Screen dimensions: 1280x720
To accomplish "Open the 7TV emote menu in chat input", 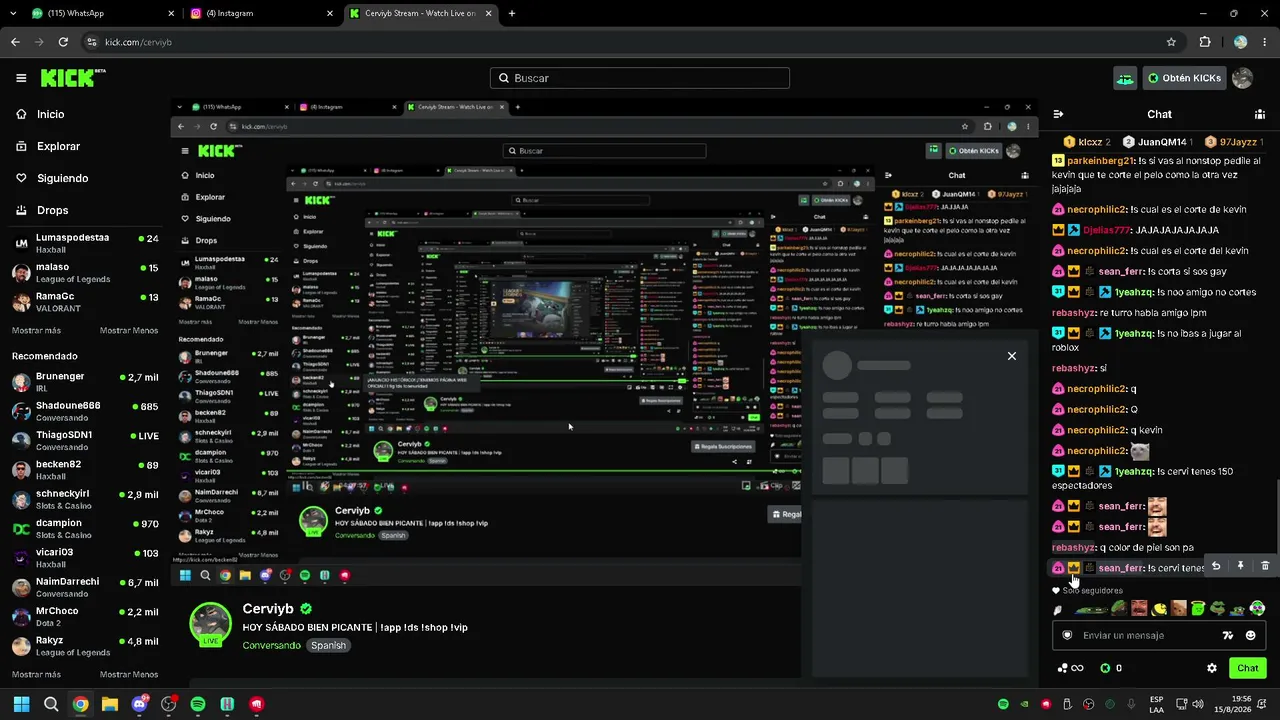I will [1228, 635].
